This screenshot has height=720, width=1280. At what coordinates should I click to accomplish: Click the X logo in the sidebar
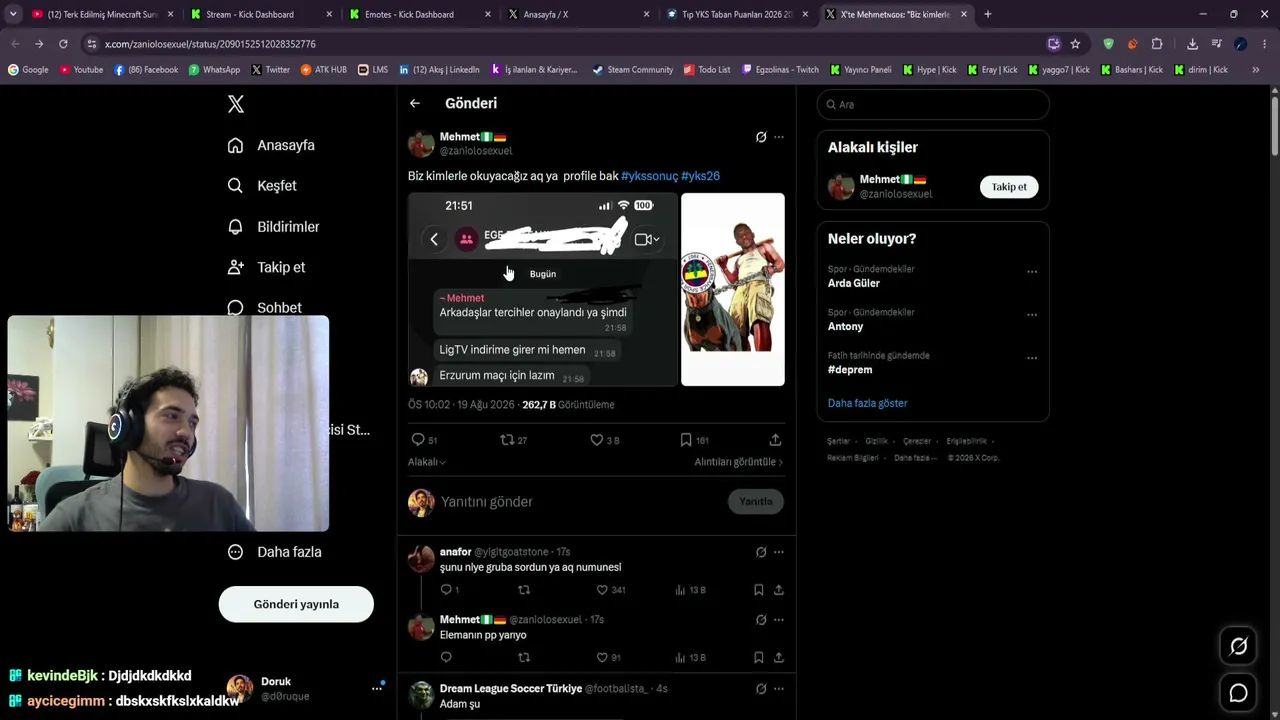[236, 104]
